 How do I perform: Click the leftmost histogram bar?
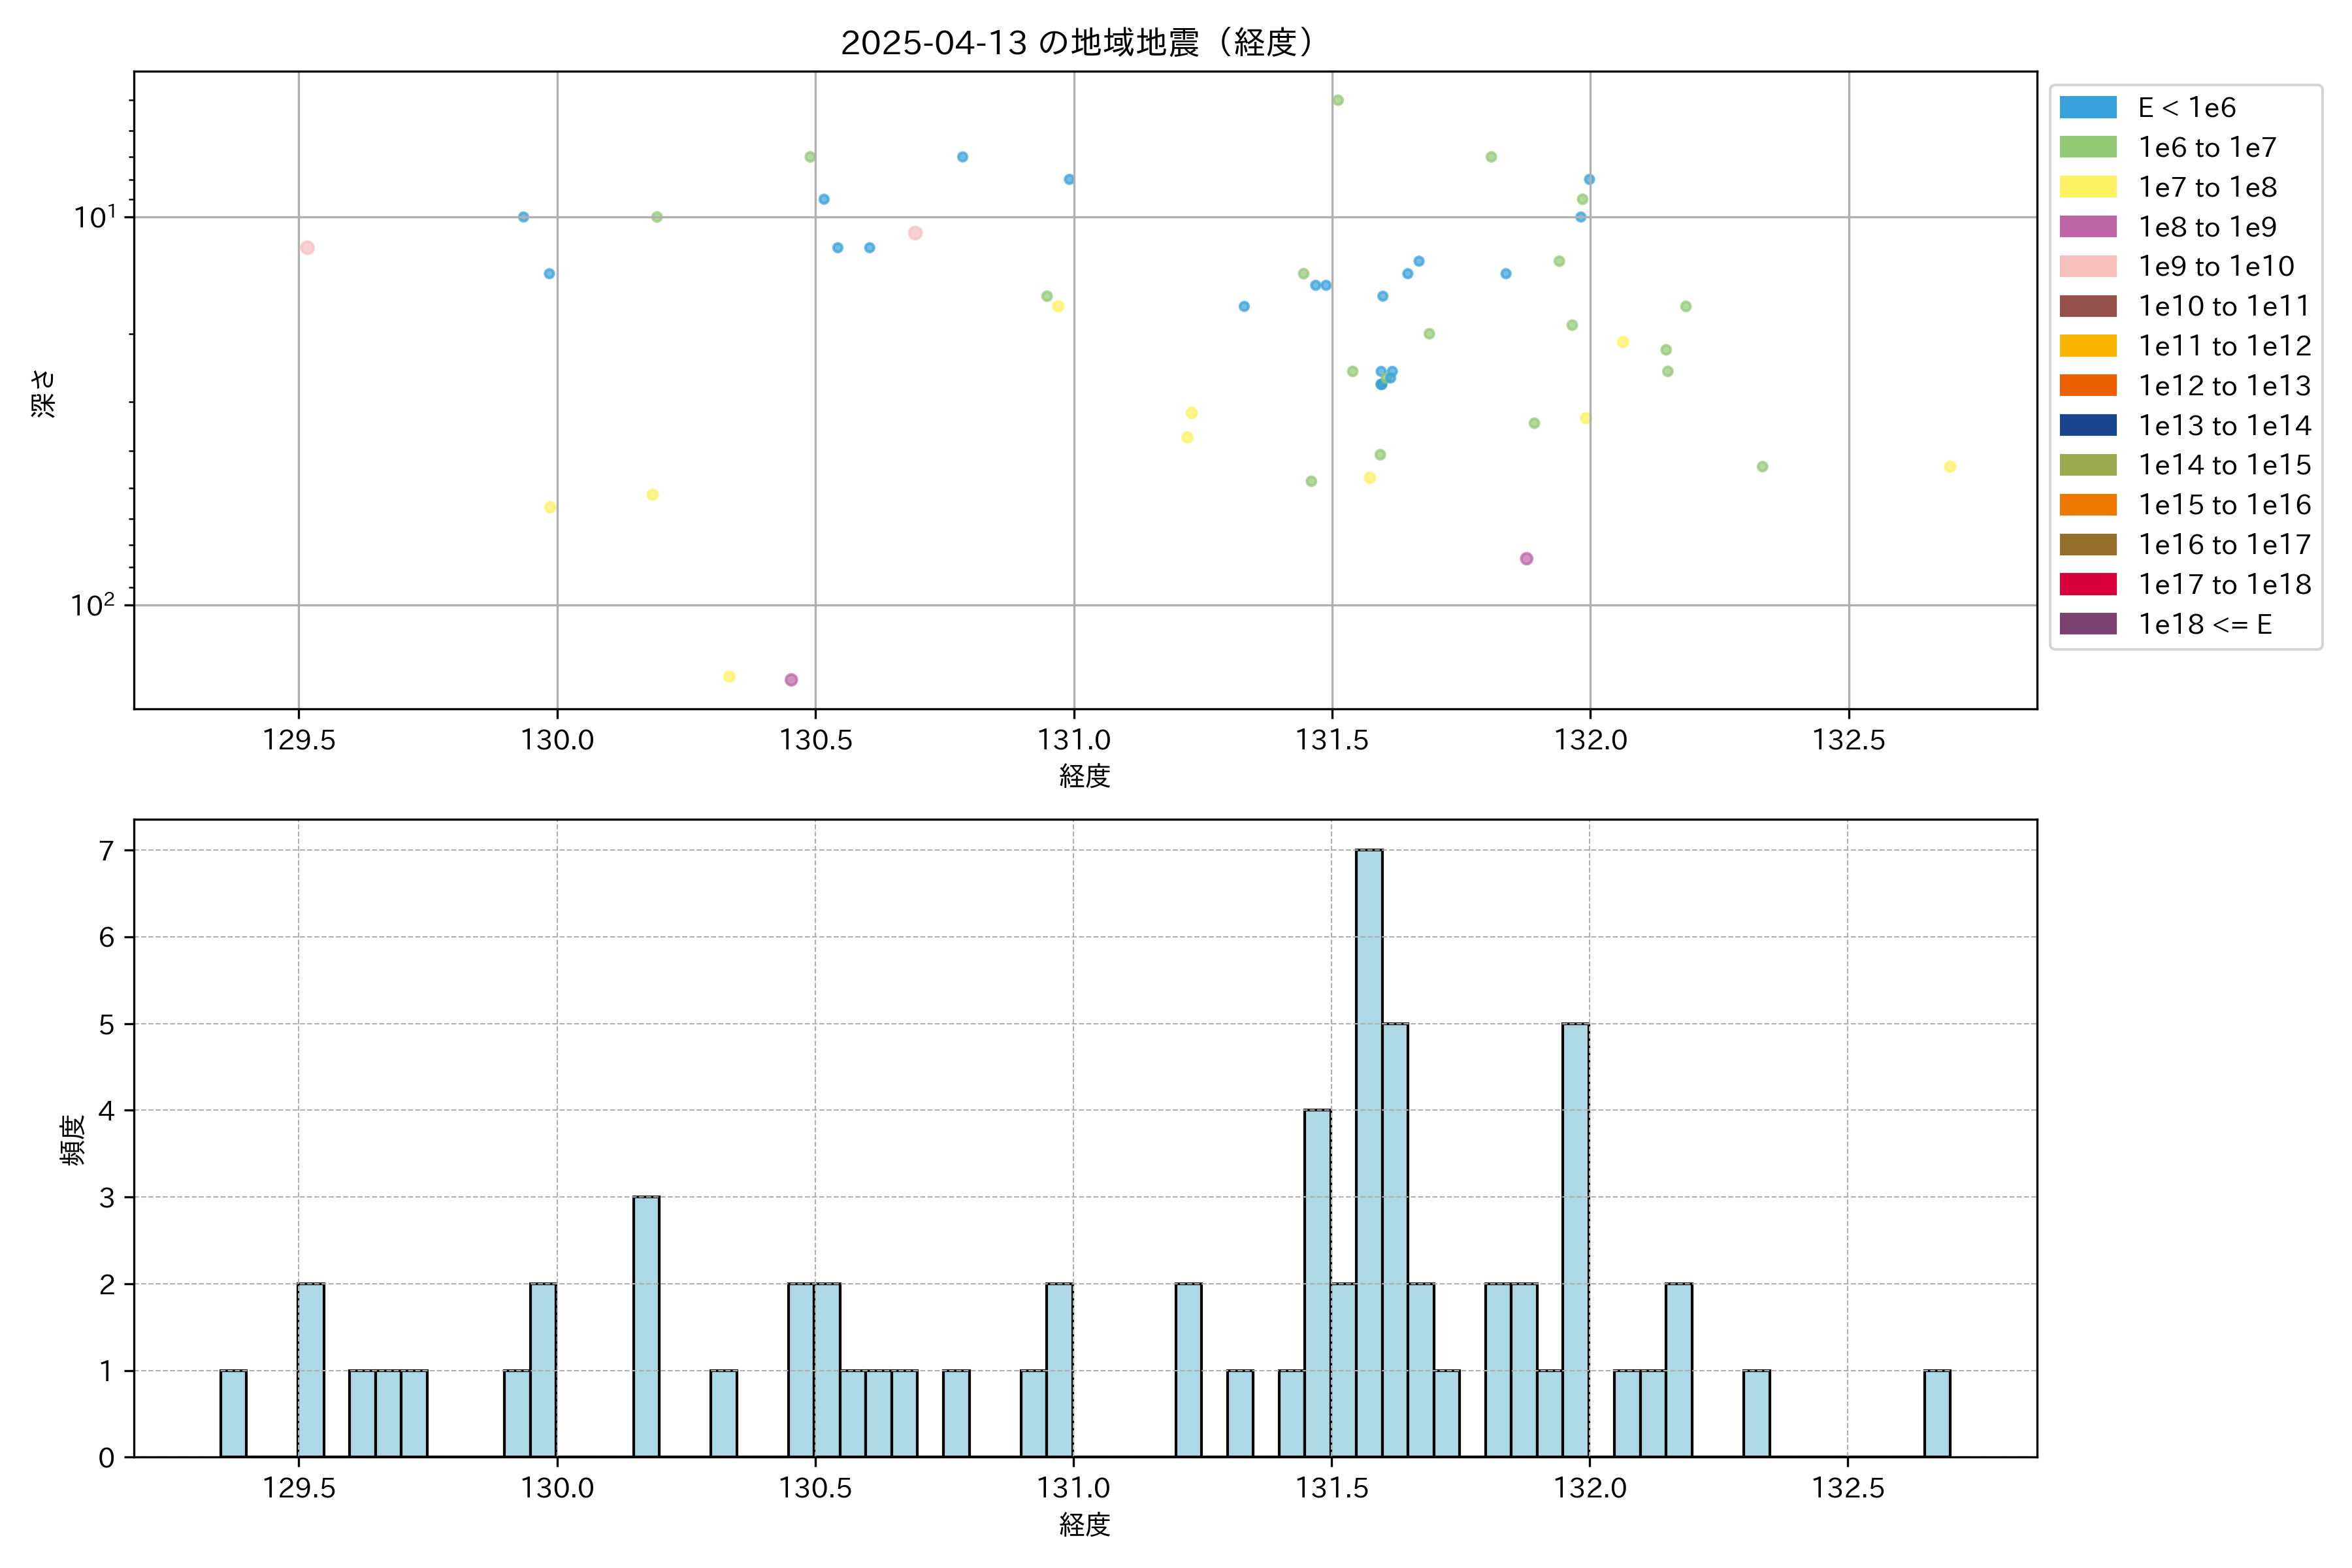(233, 1413)
